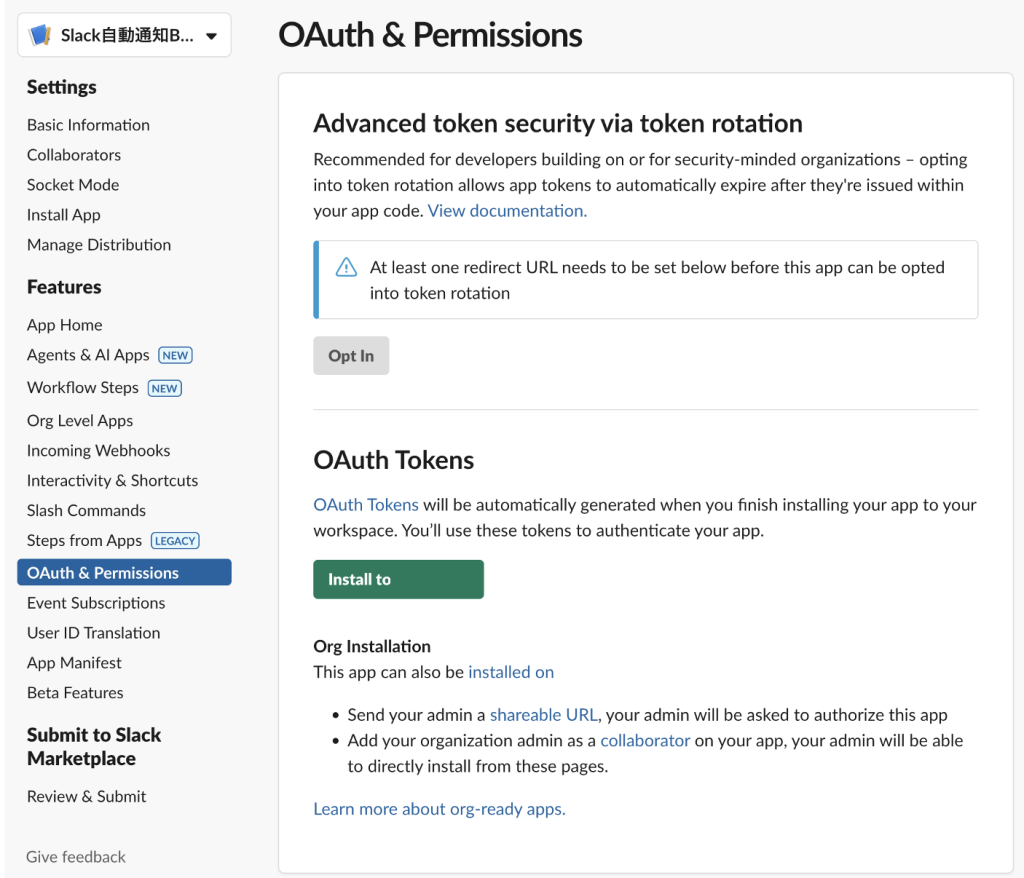Open Workflow Steps feature
1024x878 pixels.
point(83,388)
